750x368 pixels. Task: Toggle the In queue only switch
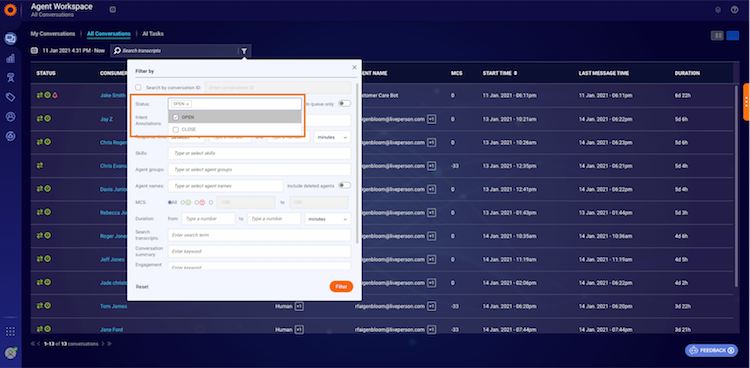344,103
